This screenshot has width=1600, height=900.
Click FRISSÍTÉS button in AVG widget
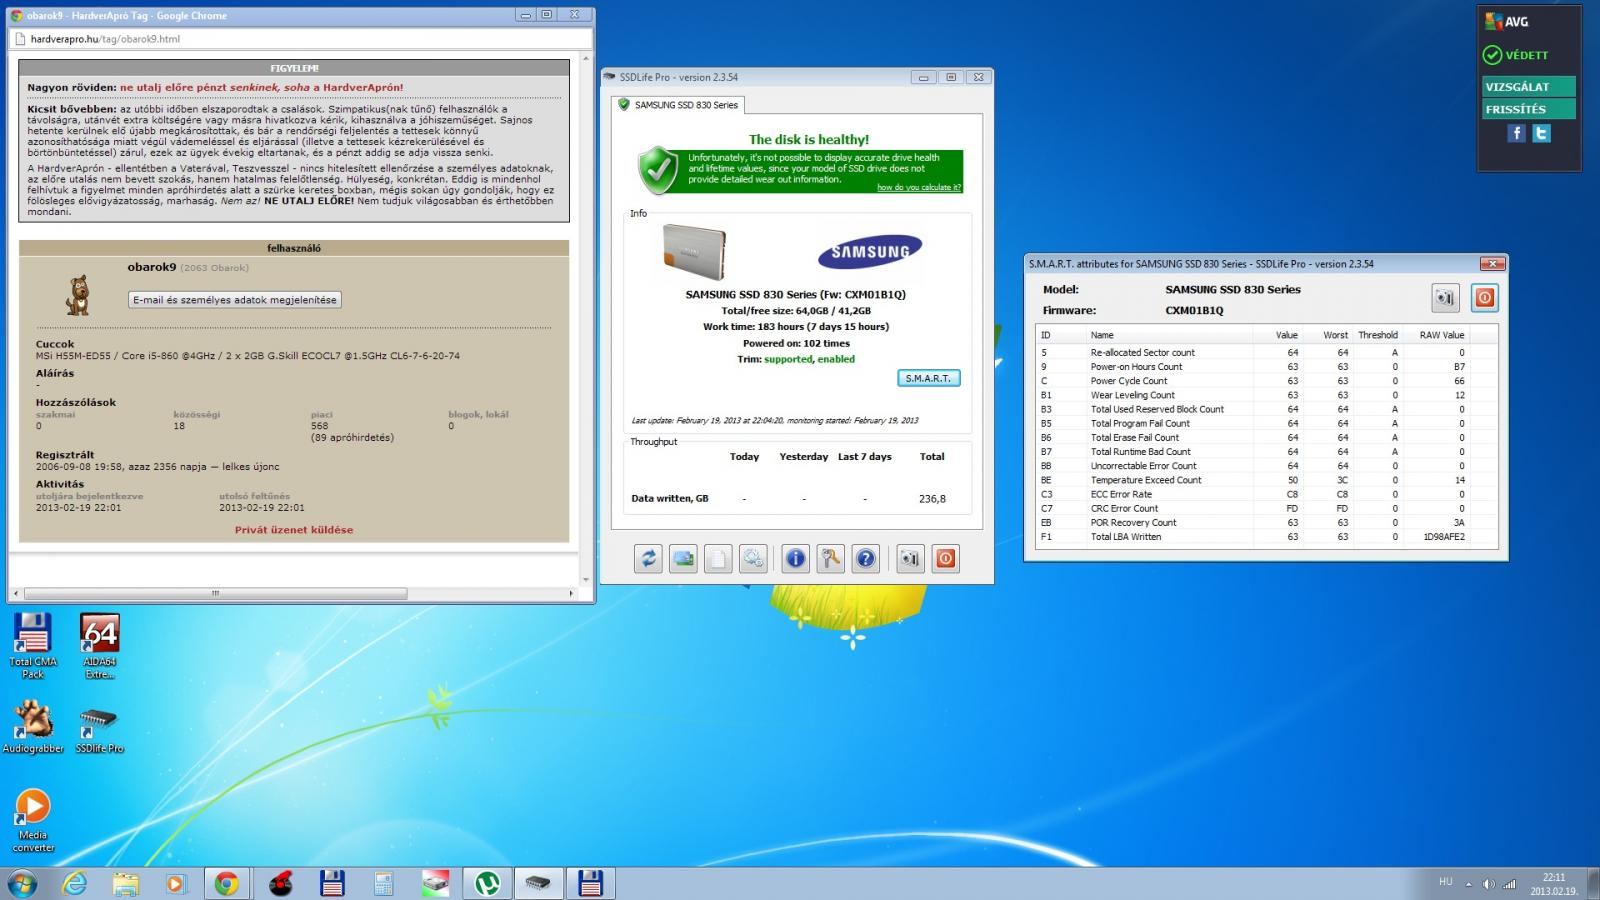click(1528, 109)
